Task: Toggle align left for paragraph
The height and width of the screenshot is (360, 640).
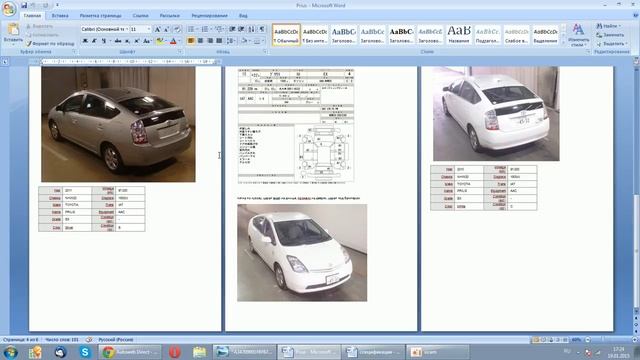Action: 191,41
